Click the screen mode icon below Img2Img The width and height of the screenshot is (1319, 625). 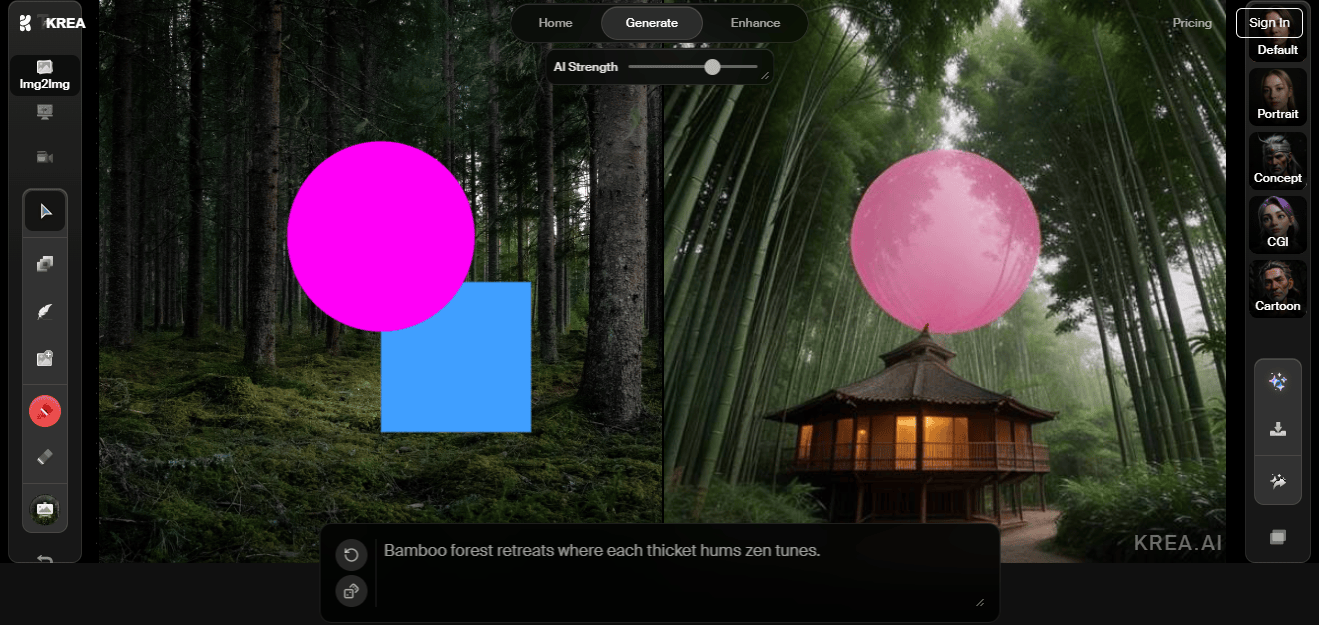point(45,112)
